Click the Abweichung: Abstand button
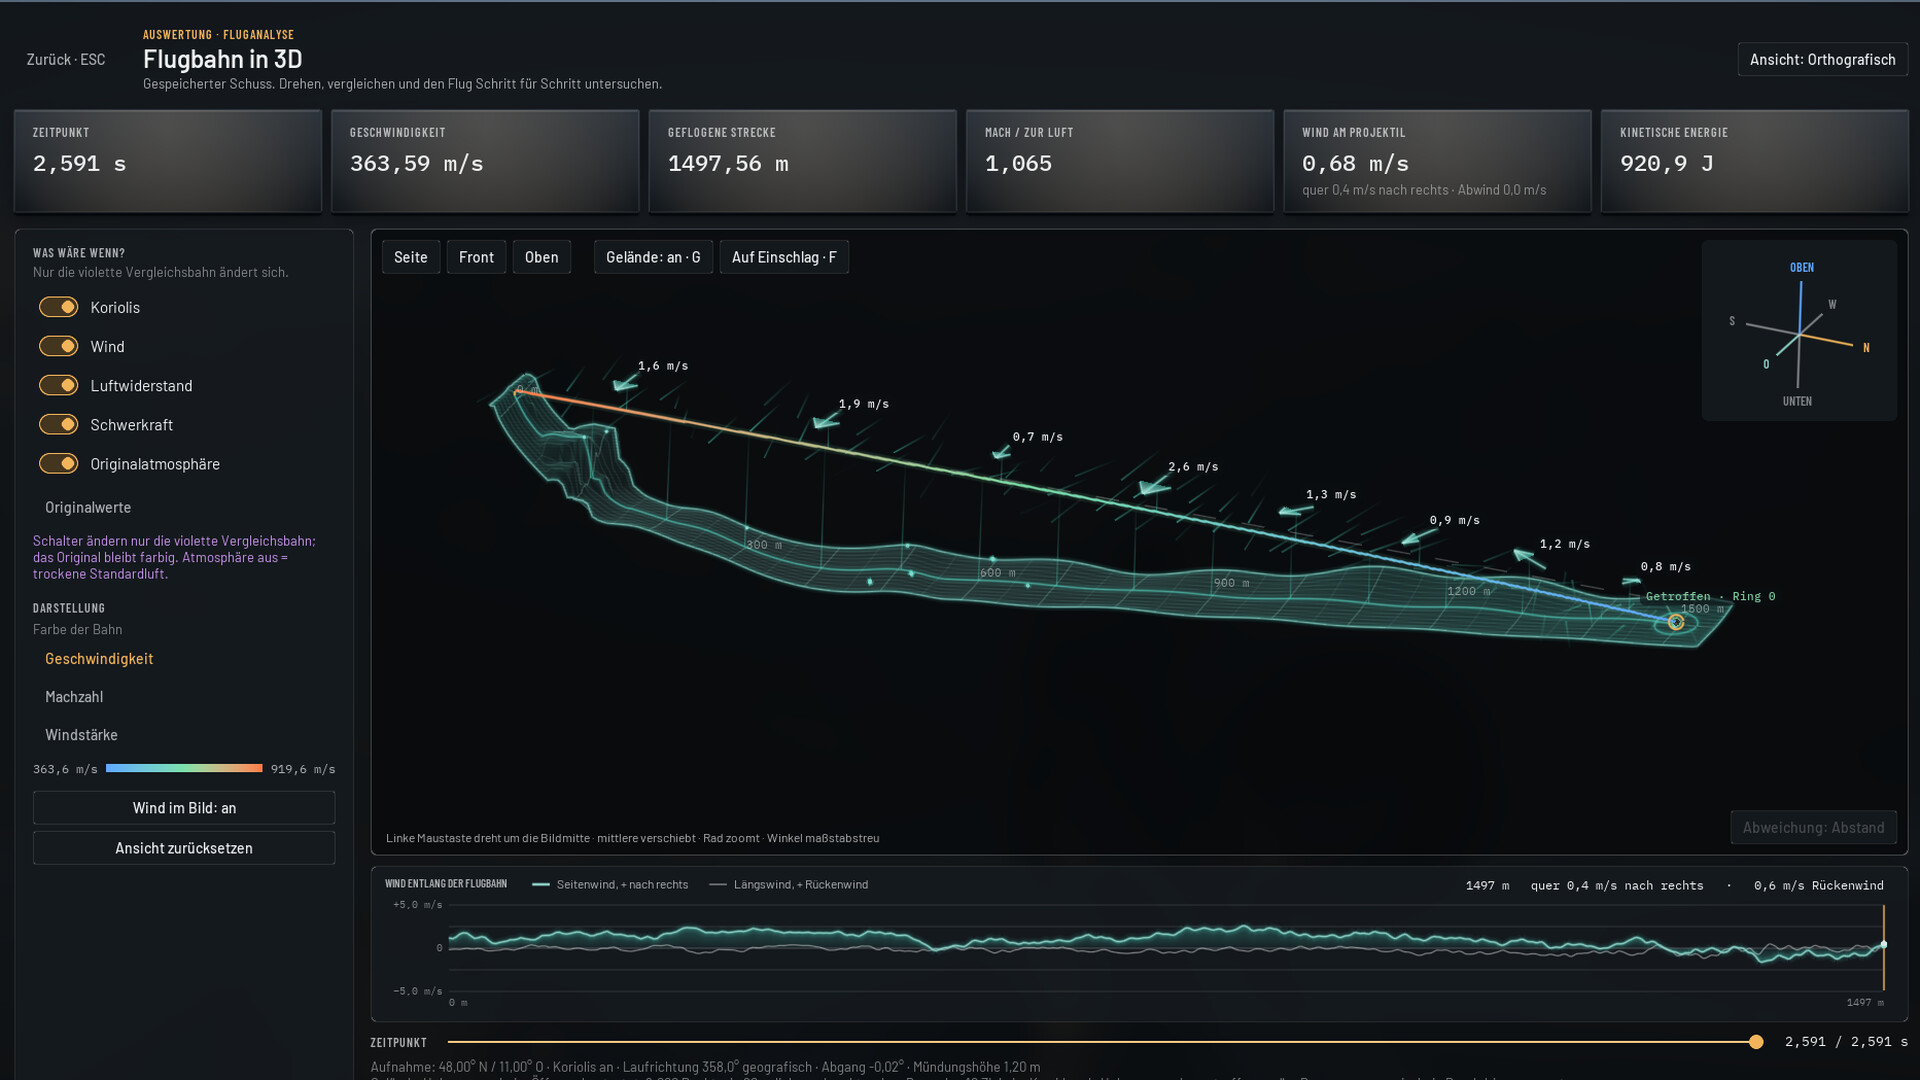 (1813, 827)
